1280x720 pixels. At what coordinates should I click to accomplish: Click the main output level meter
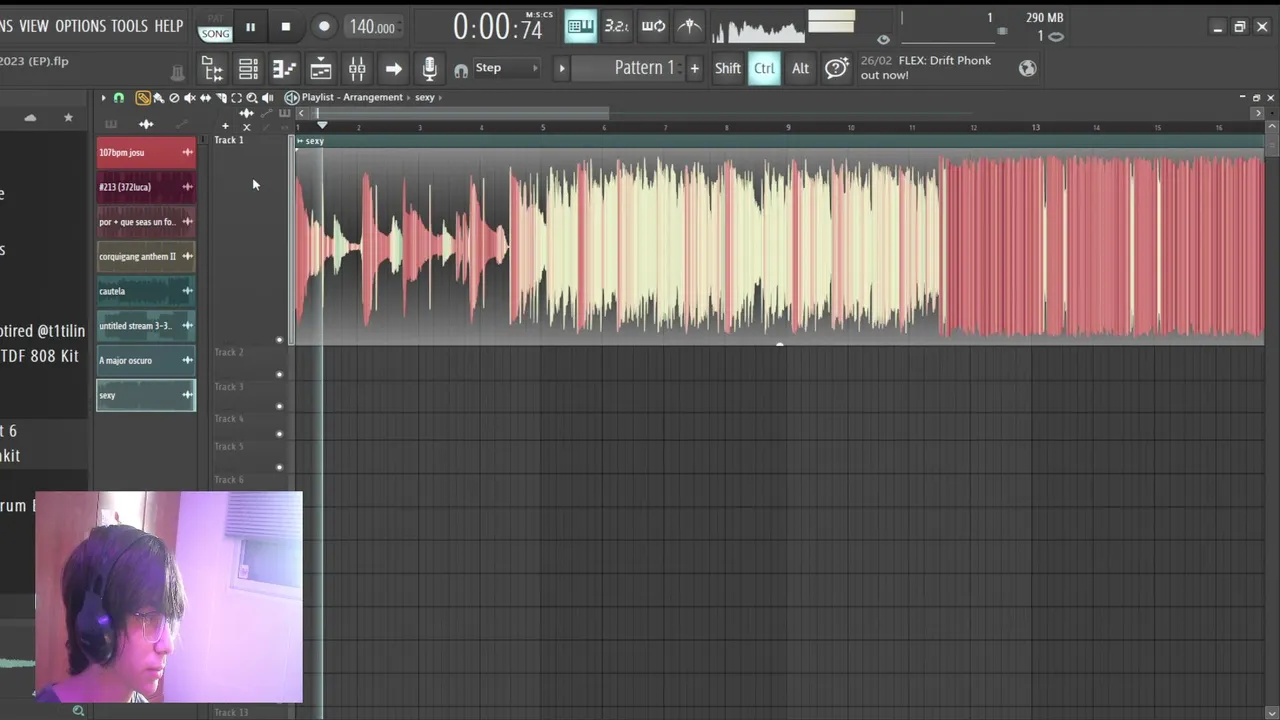click(831, 21)
